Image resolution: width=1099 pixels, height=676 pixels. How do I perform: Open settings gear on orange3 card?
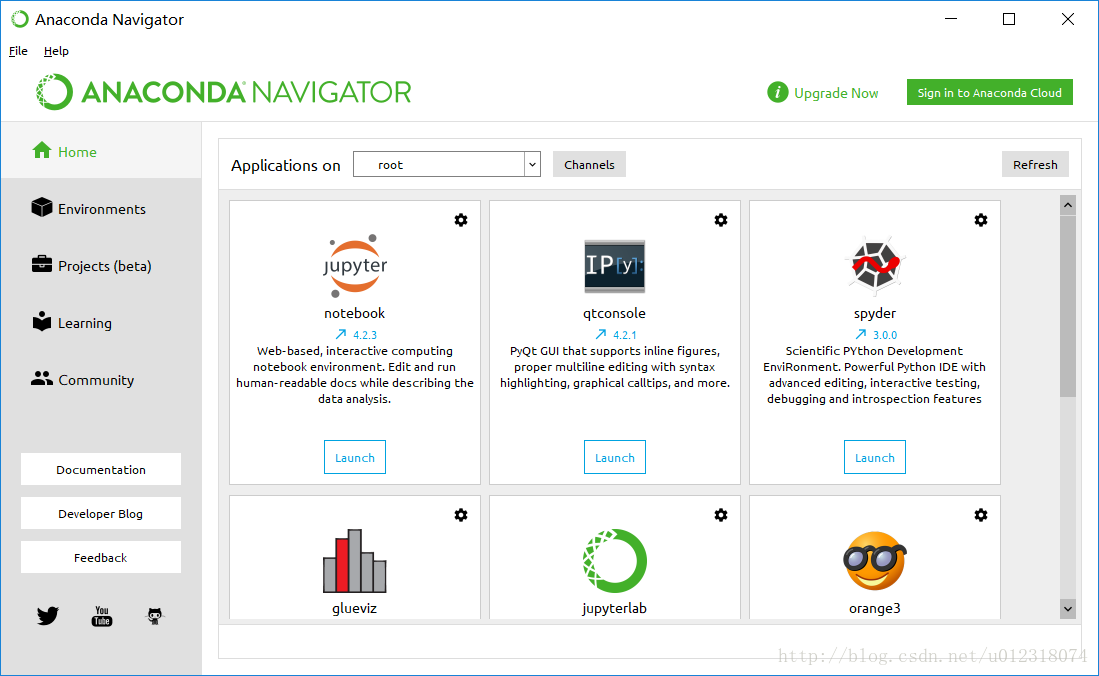click(981, 515)
